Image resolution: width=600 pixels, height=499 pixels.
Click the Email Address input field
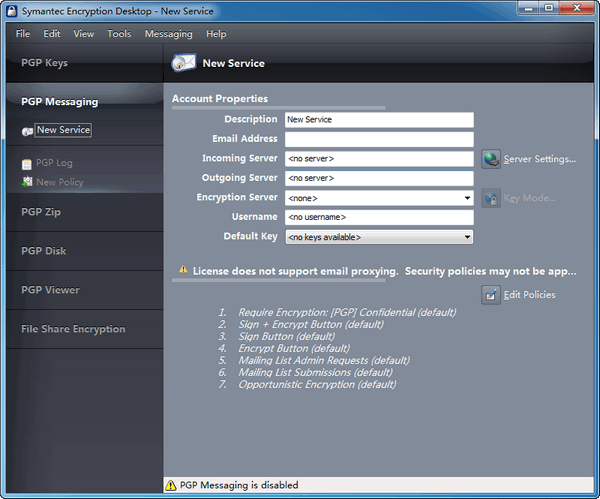pyautogui.click(x=378, y=139)
